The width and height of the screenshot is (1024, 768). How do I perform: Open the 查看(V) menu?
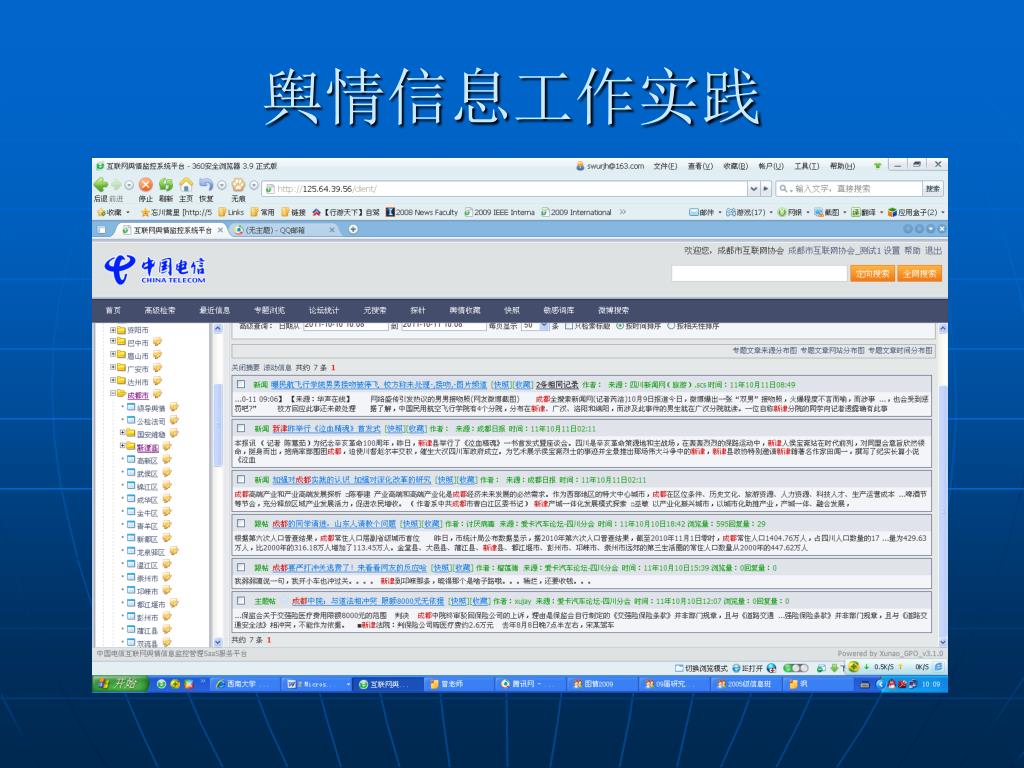click(700, 166)
